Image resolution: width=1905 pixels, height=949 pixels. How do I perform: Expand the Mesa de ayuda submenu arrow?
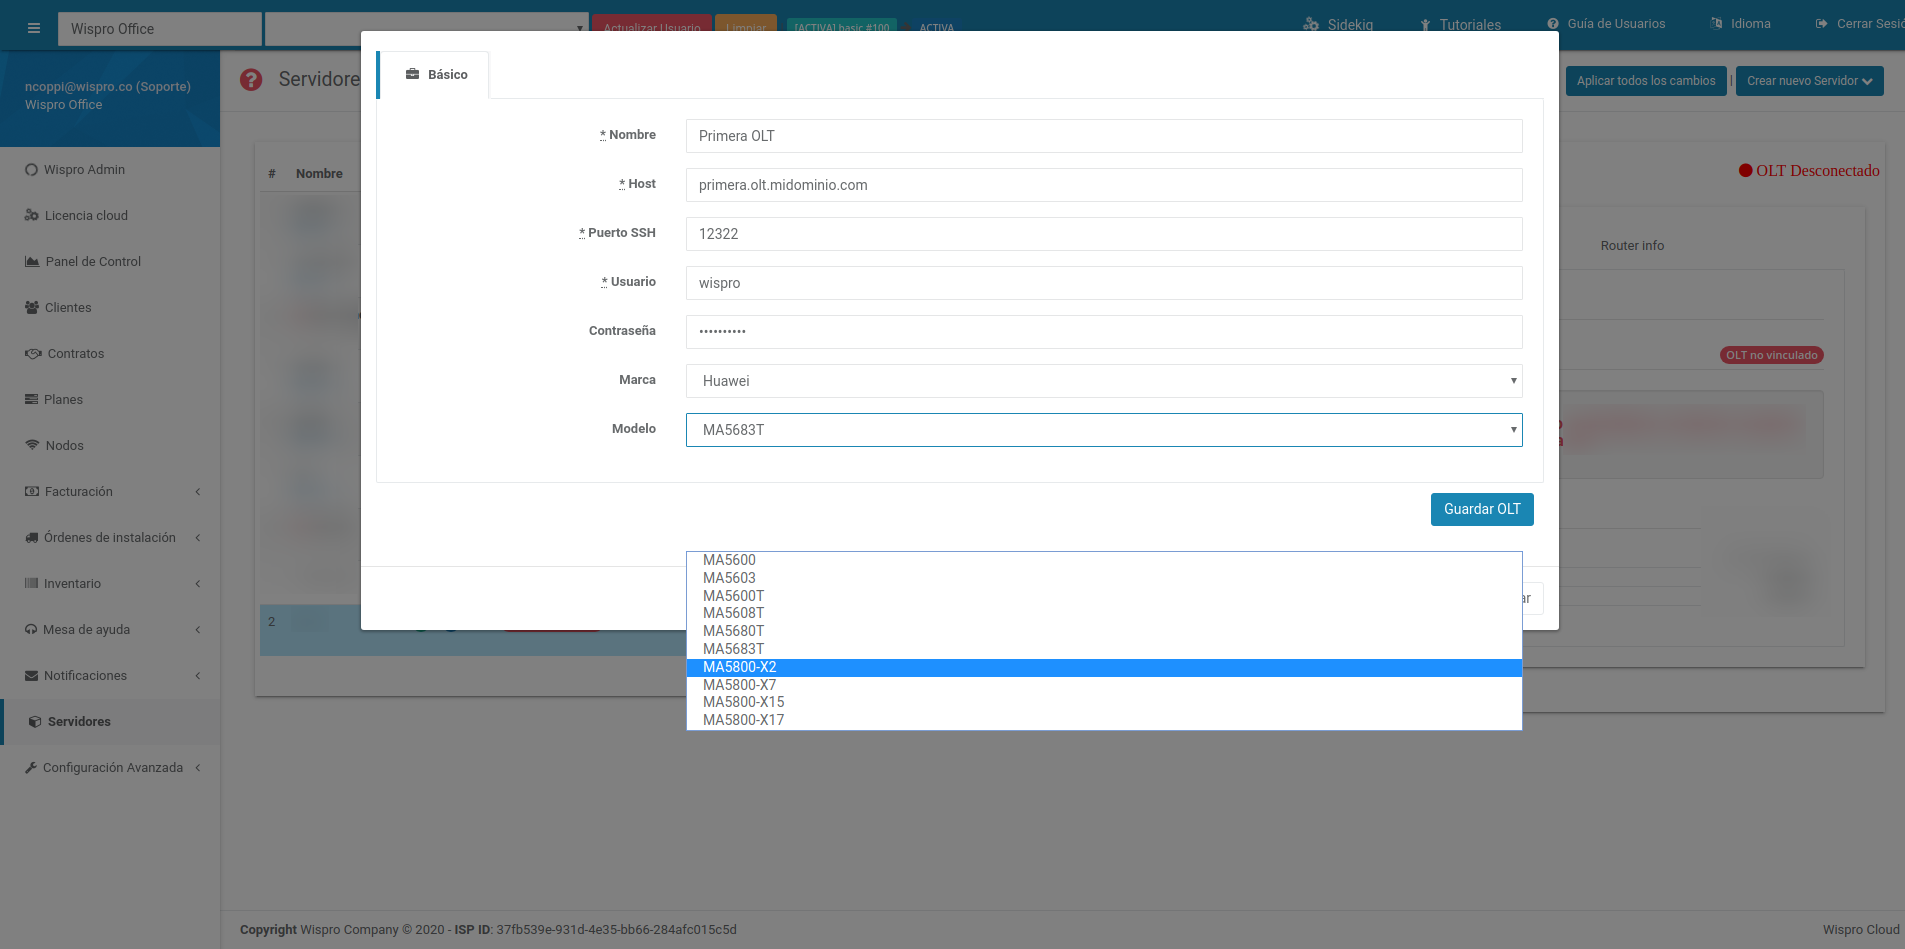coord(198,630)
